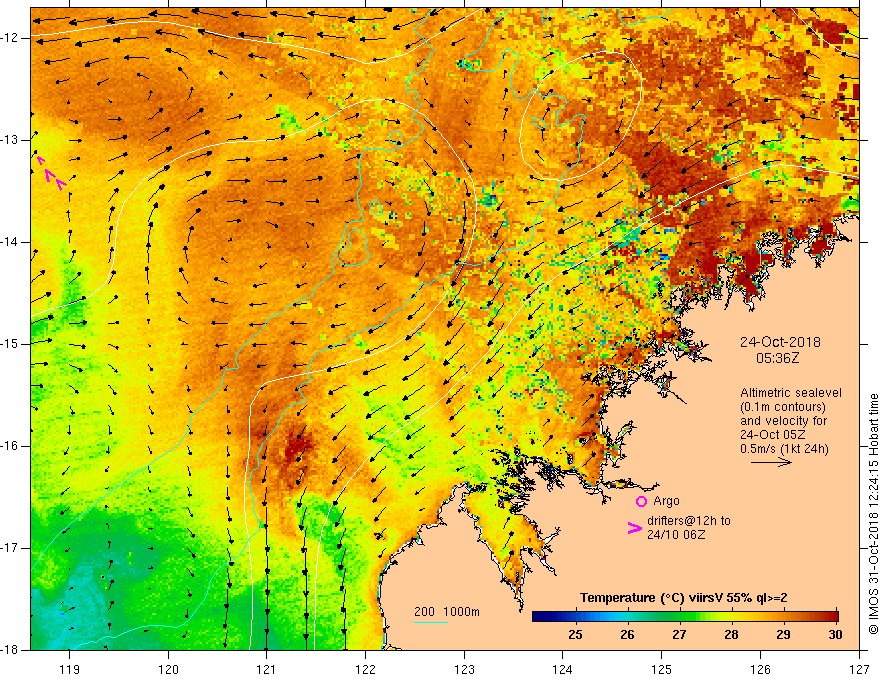Click the colorbar near 27 green section
The height and width of the screenshot is (680, 880).
(680, 617)
